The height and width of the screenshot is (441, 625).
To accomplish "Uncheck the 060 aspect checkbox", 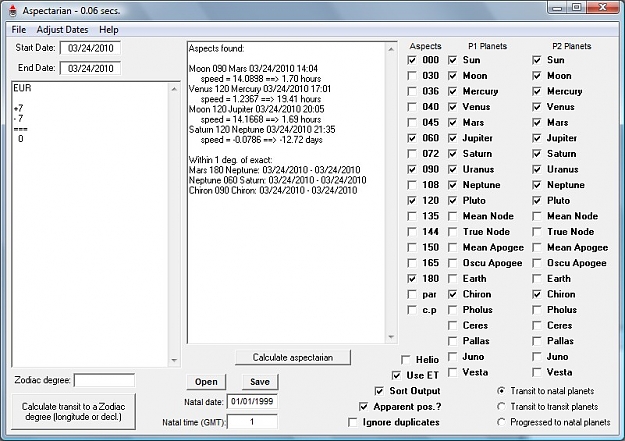I will (412, 138).
